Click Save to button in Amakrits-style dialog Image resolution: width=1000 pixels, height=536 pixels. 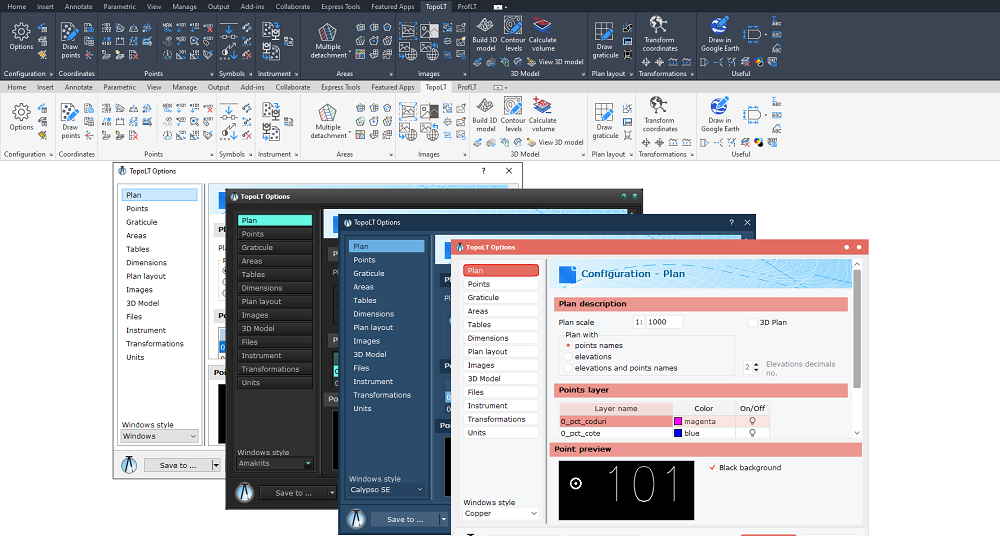click(x=293, y=493)
